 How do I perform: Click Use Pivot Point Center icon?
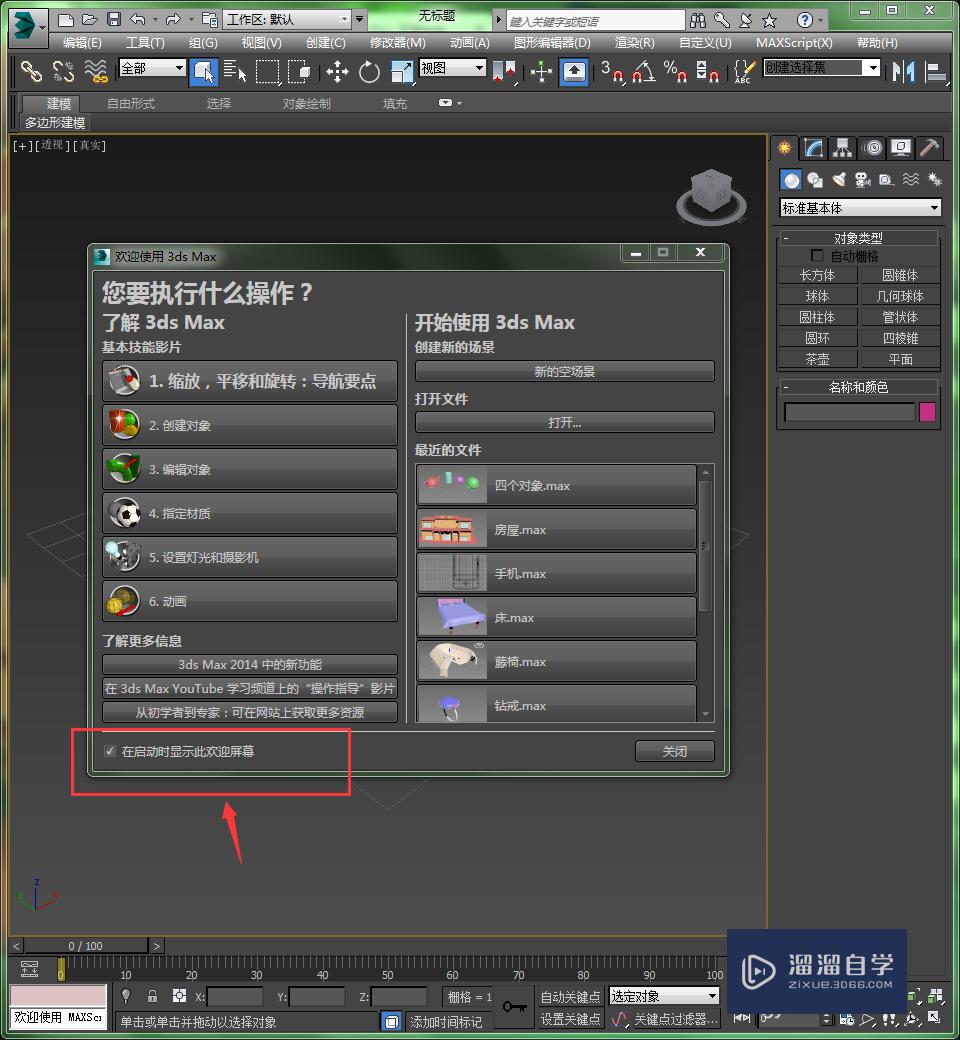pos(505,72)
